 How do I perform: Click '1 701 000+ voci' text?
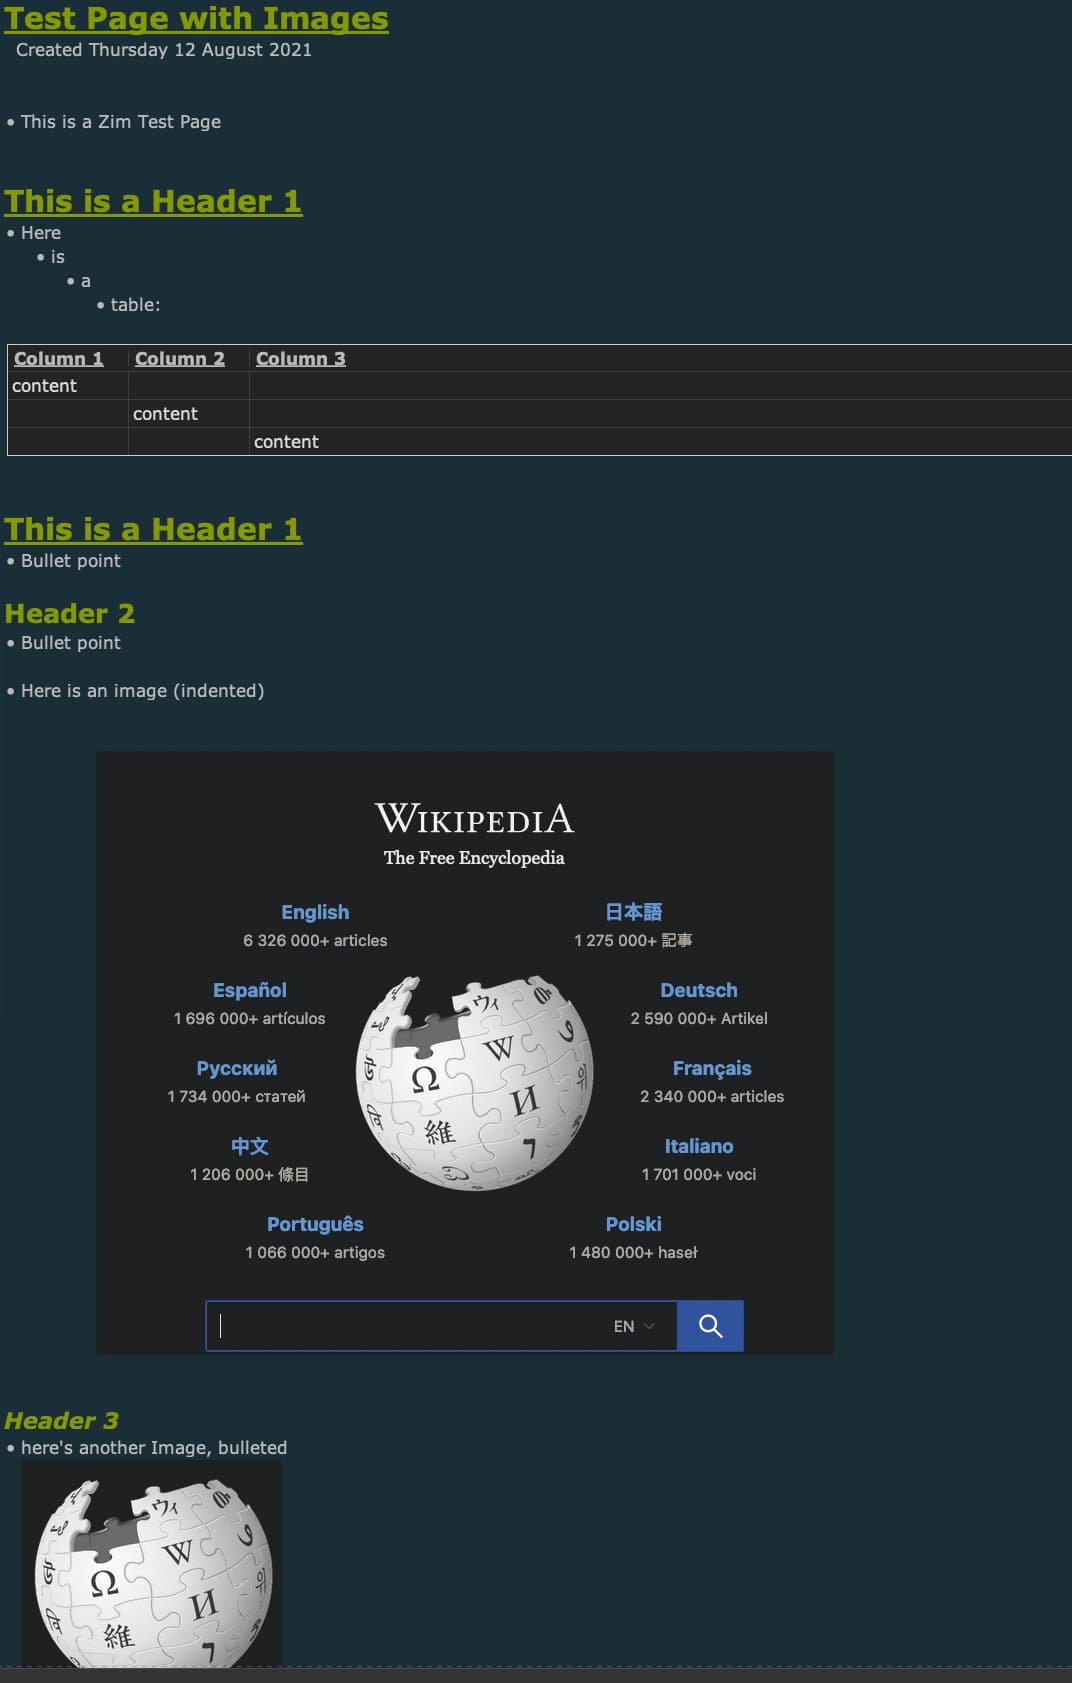pyautogui.click(x=699, y=1174)
